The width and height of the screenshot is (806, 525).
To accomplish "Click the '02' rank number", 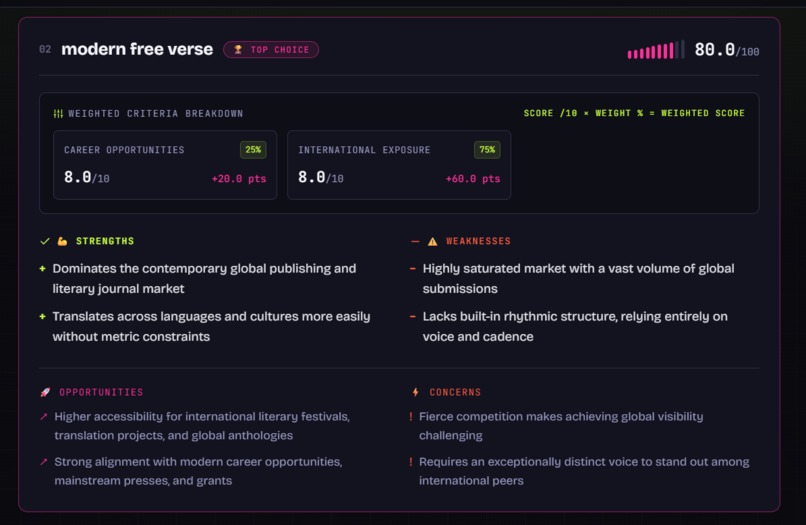I will [45, 49].
